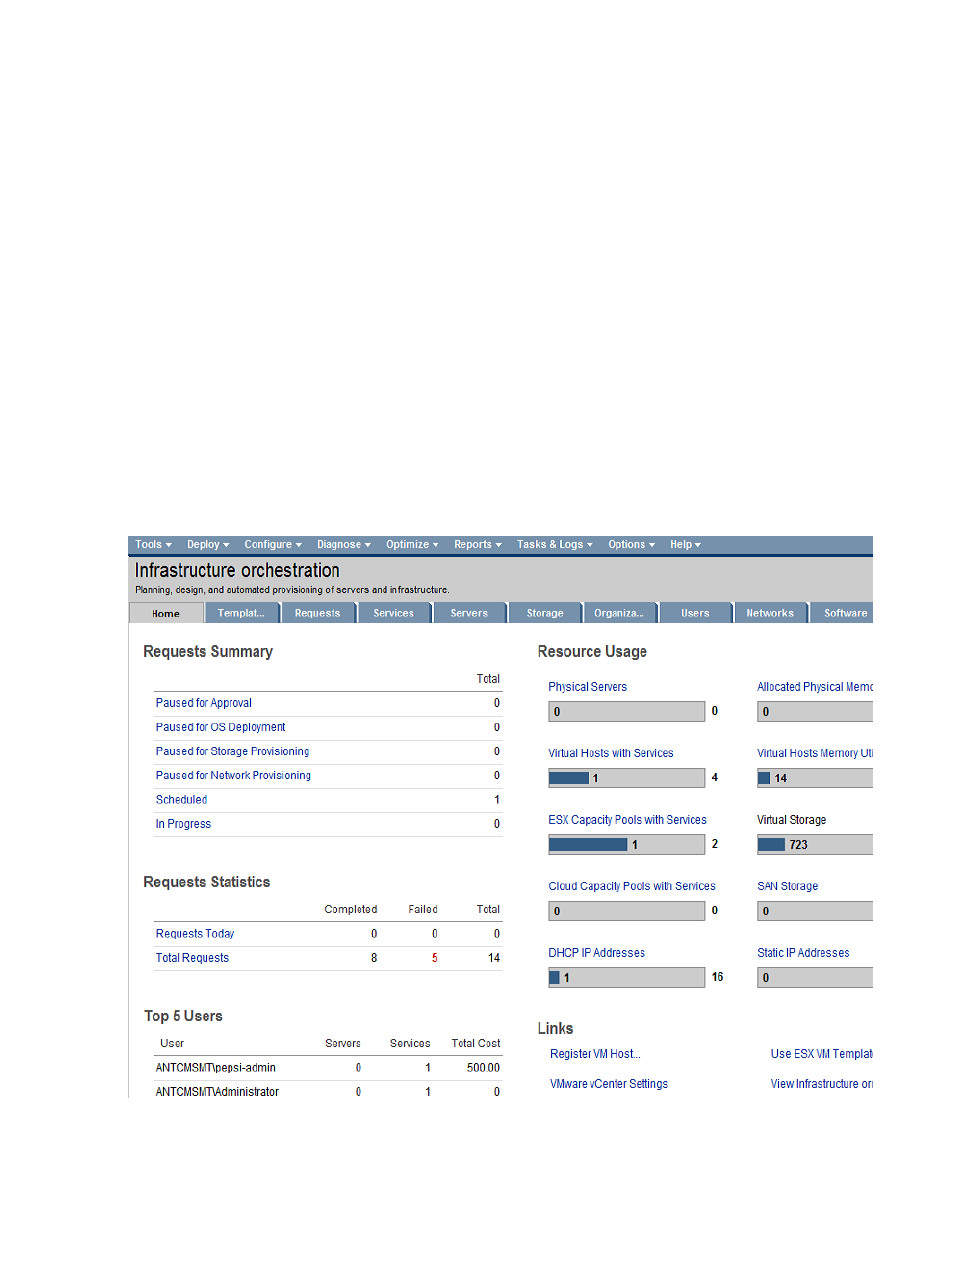Click the DHCP IP Addresses usage bar

click(627, 978)
